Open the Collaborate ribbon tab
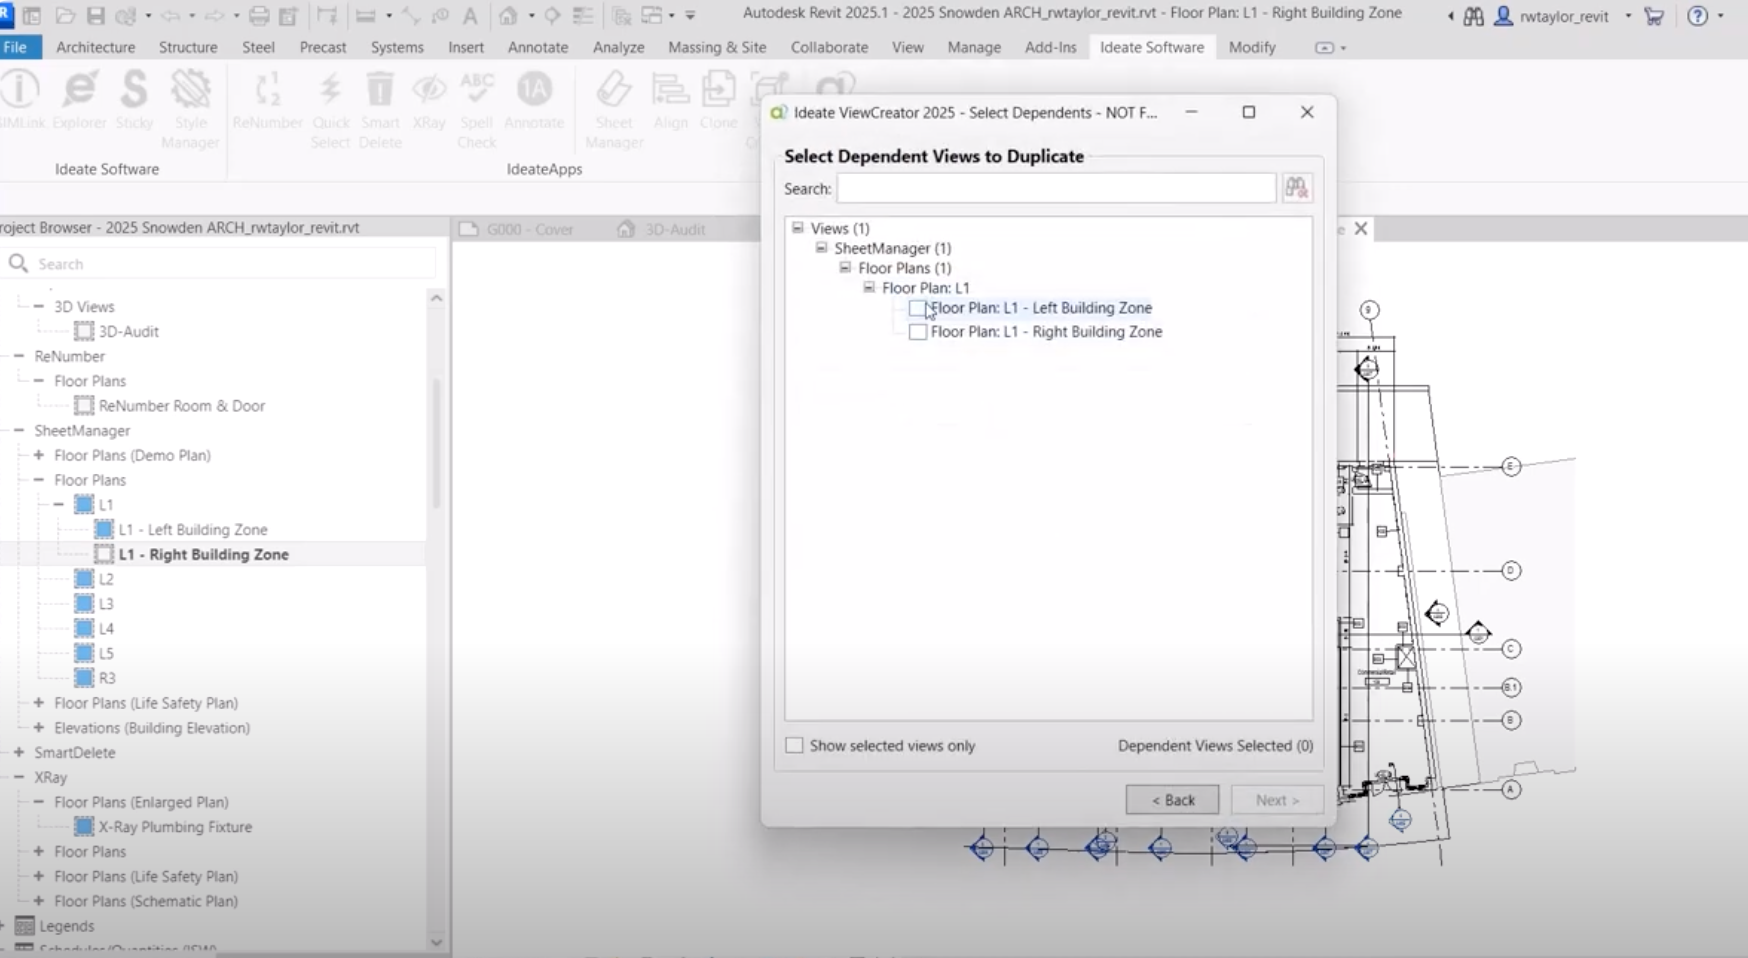 828,47
